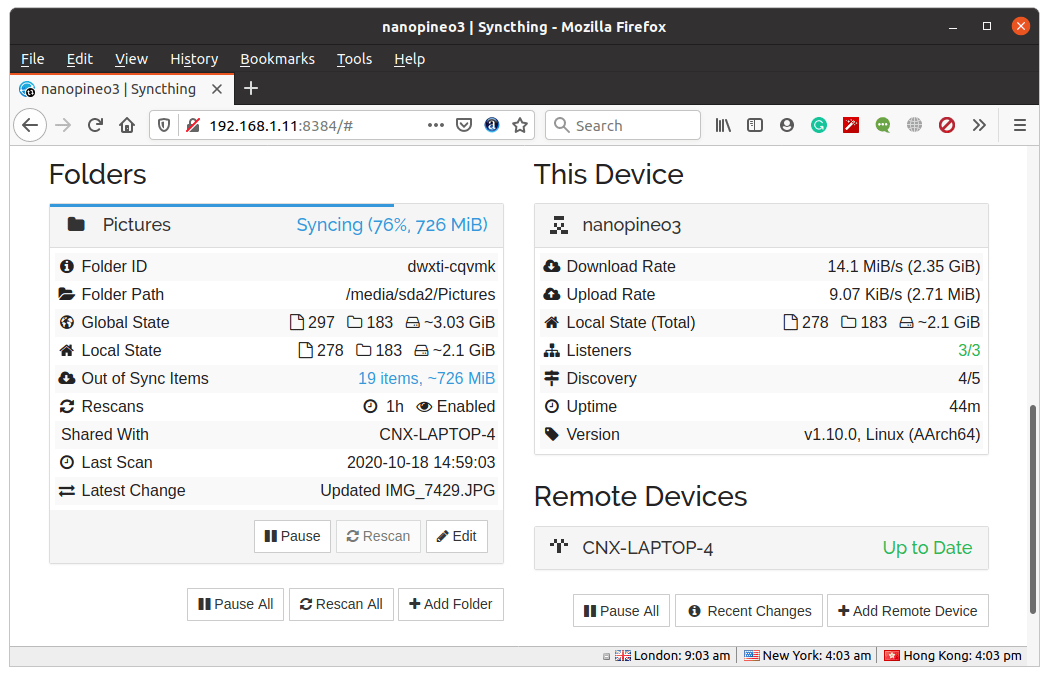Click the green Grammarly extension icon
The height and width of the screenshot is (676, 1049).
(819, 125)
